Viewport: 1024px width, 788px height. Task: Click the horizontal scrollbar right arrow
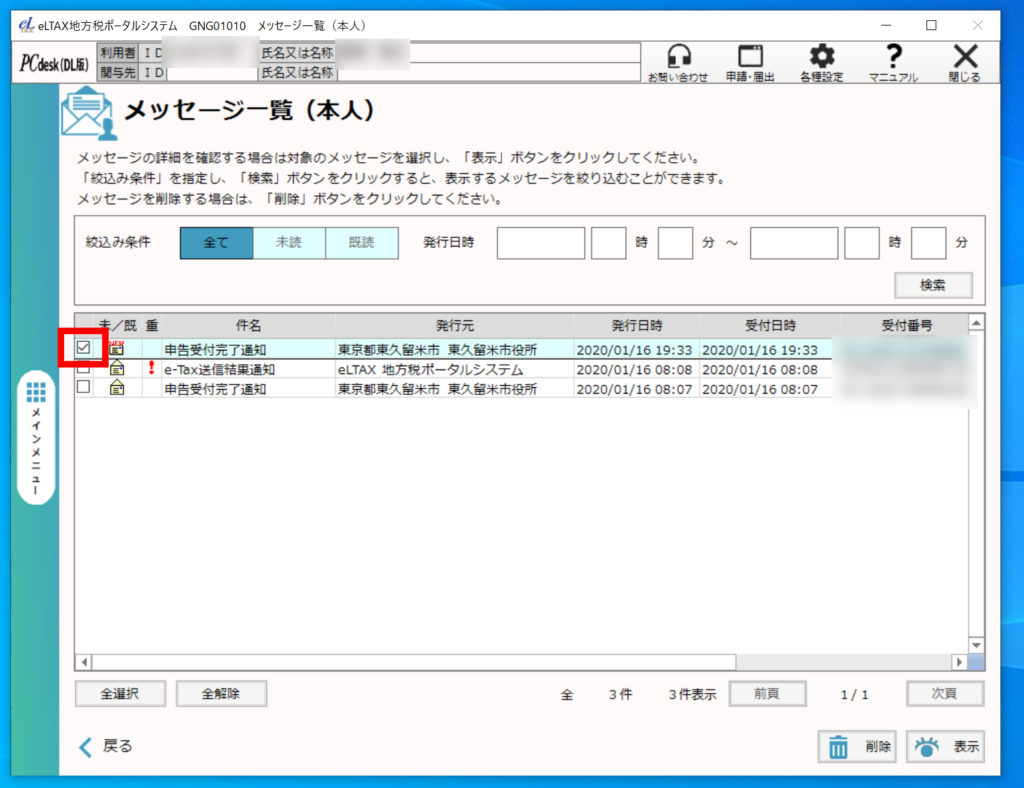click(x=959, y=662)
